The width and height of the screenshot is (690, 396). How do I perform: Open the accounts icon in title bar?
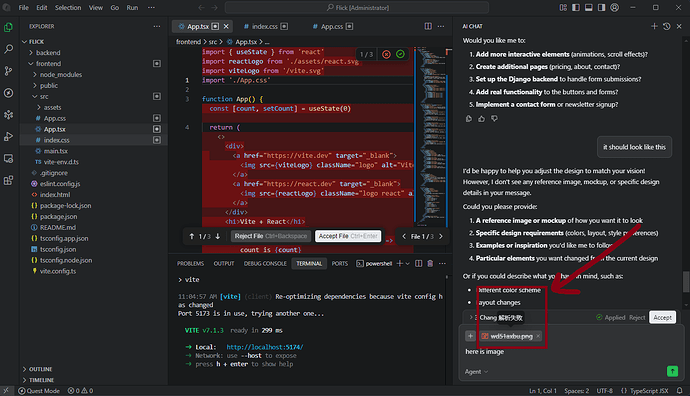(x=615, y=7)
